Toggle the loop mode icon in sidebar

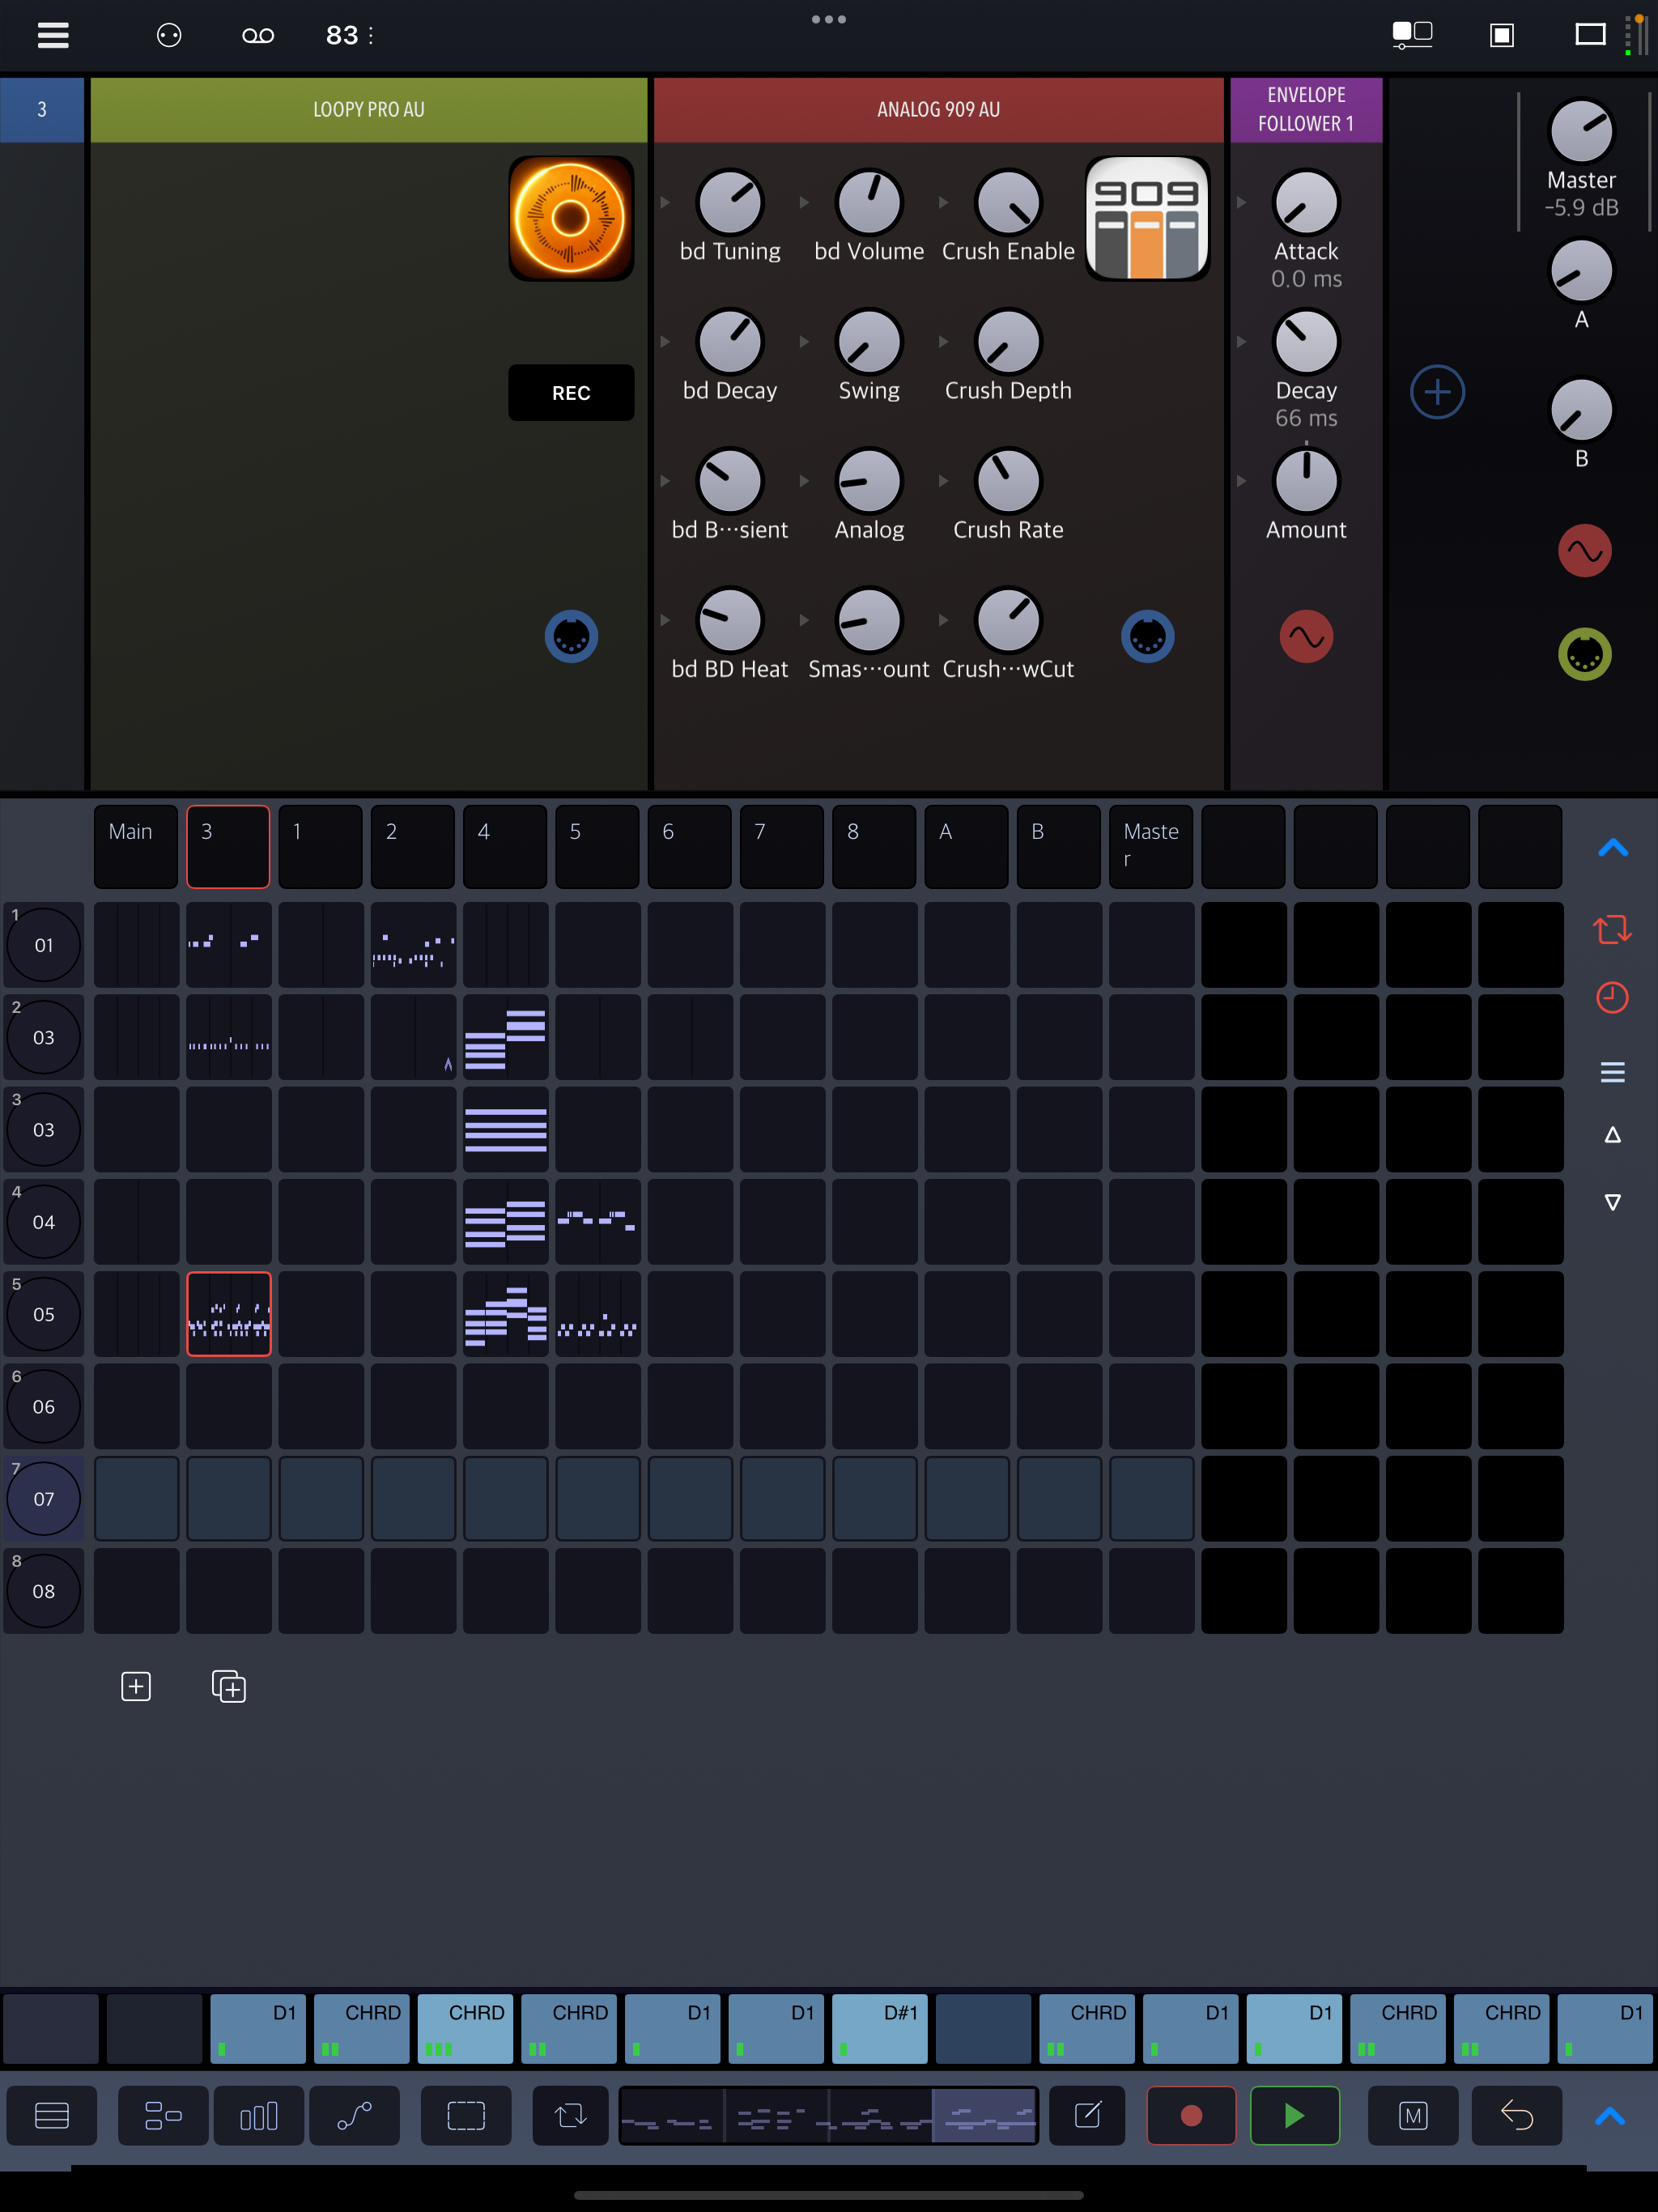coord(1612,929)
